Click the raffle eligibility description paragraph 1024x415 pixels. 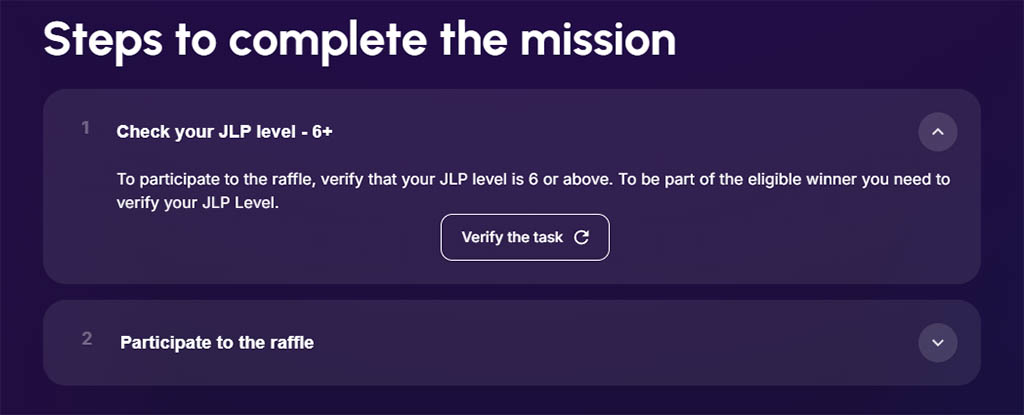533,191
